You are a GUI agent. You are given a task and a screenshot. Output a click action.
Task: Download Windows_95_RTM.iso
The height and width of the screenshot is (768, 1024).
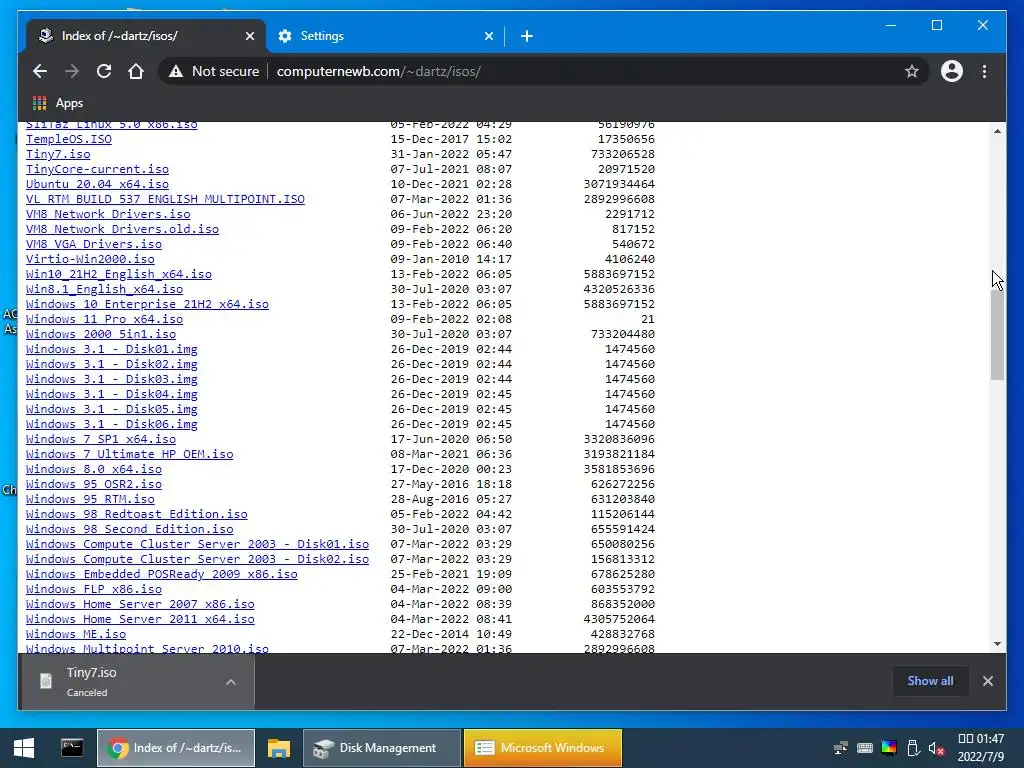pos(90,500)
